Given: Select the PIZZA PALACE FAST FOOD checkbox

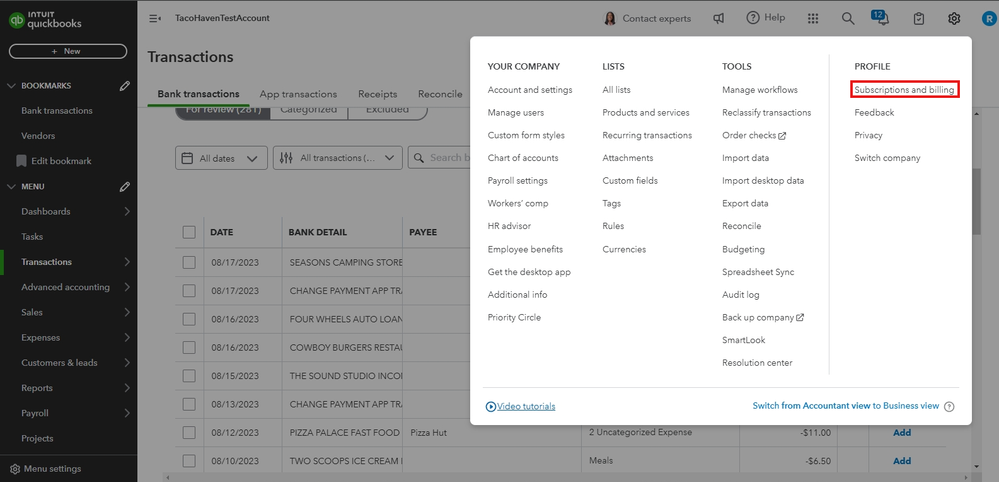Looking at the screenshot, I should [x=189, y=432].
